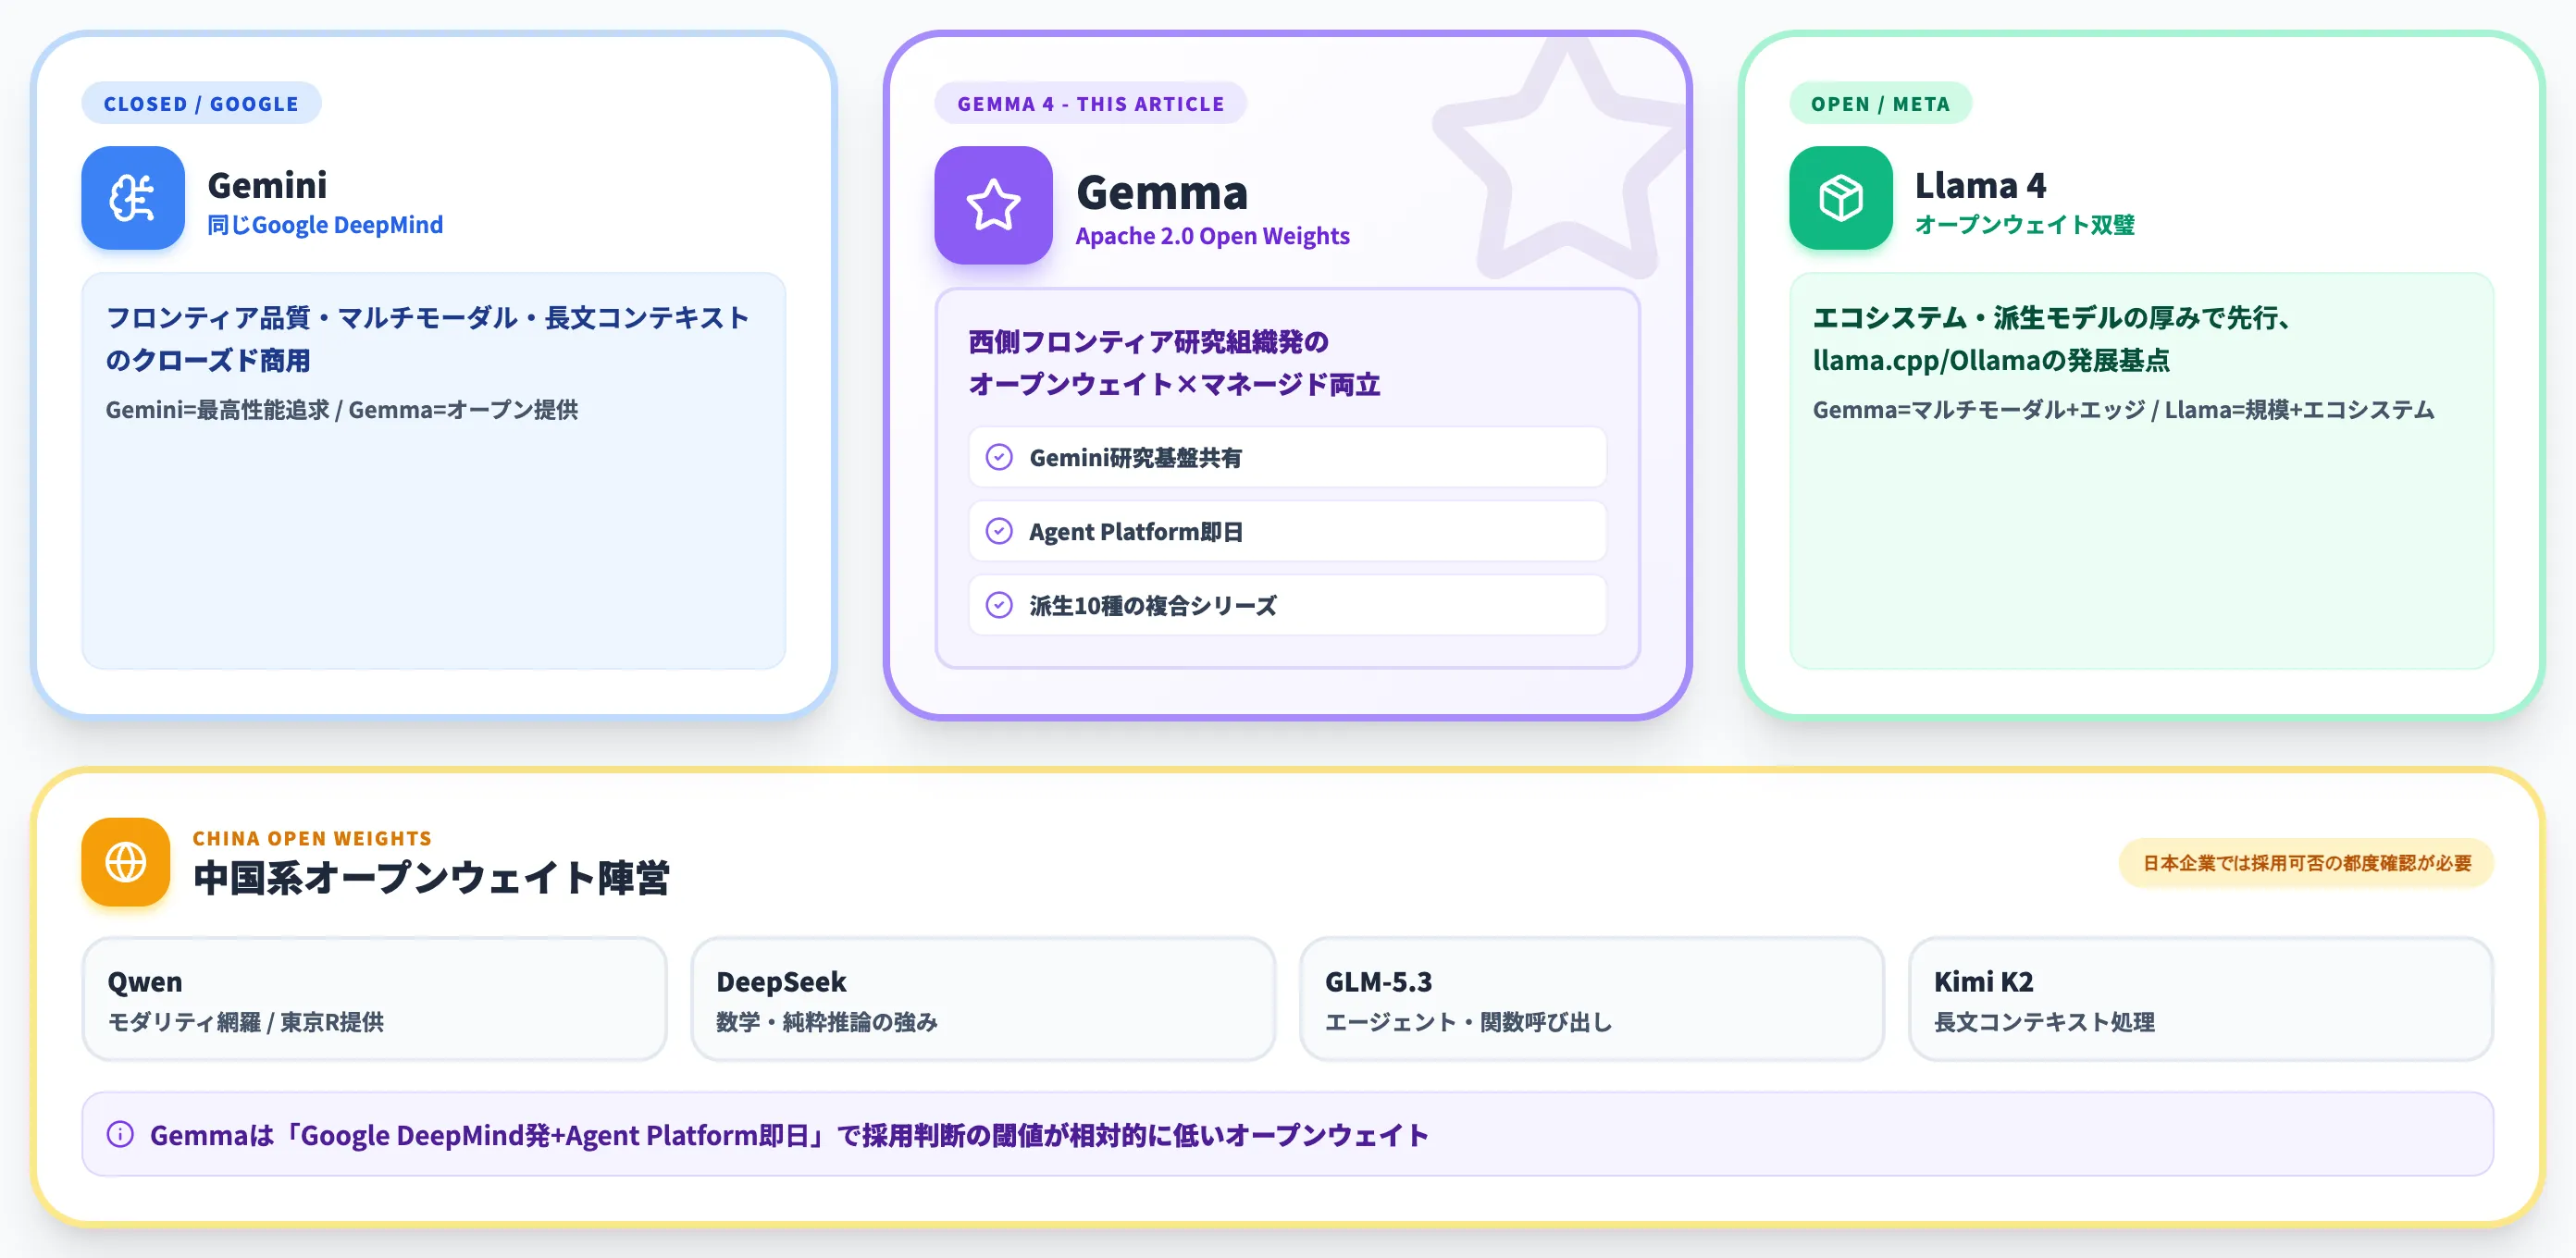Click the Agent Platform即日 list row
The width and height of the screenshot is (2576, 1258).
coord(1287,531)
